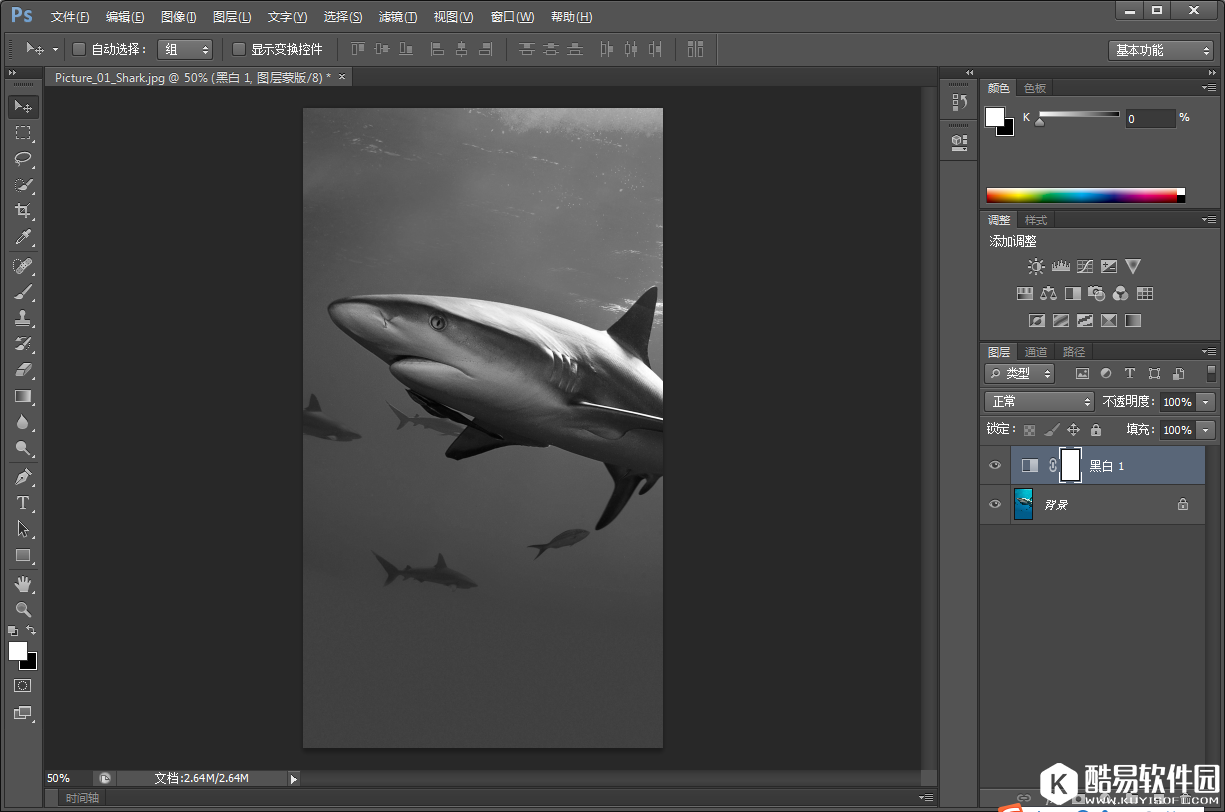Enable the 显示变换控件 checkbox
Screen dimensions: 1225x812
pos(239,49)
